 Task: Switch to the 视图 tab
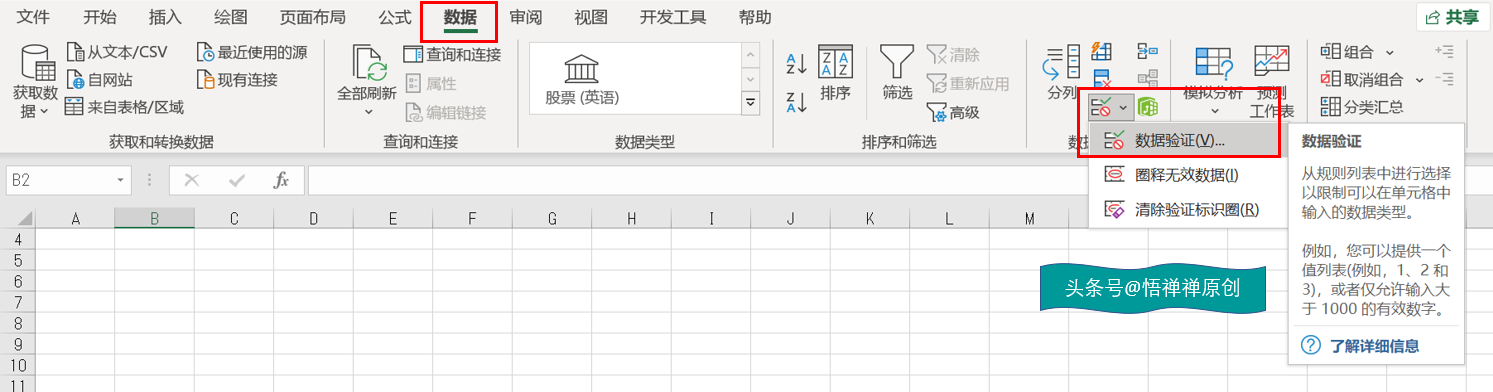[x=590, y=17]
